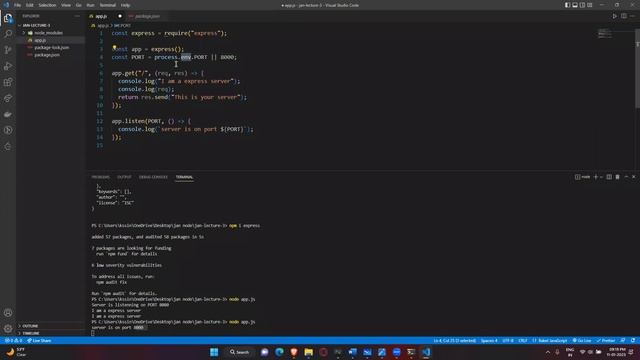Open the new-terminal launch profile dropdown arrow

pos(601,177)
